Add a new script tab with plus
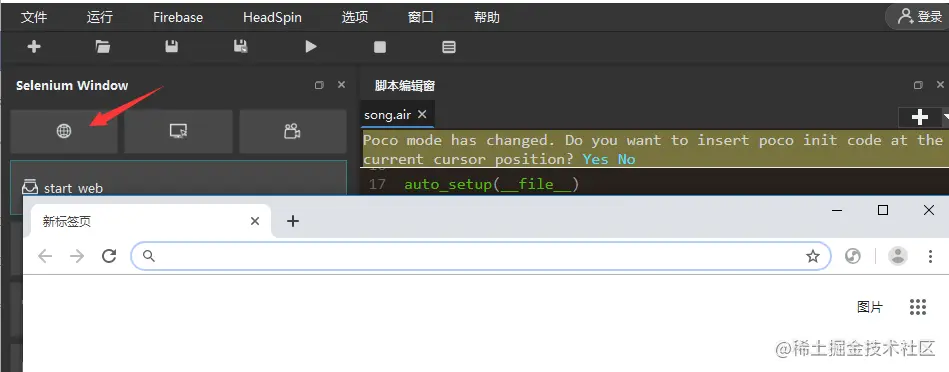The image size is (949, 372). 919,117
